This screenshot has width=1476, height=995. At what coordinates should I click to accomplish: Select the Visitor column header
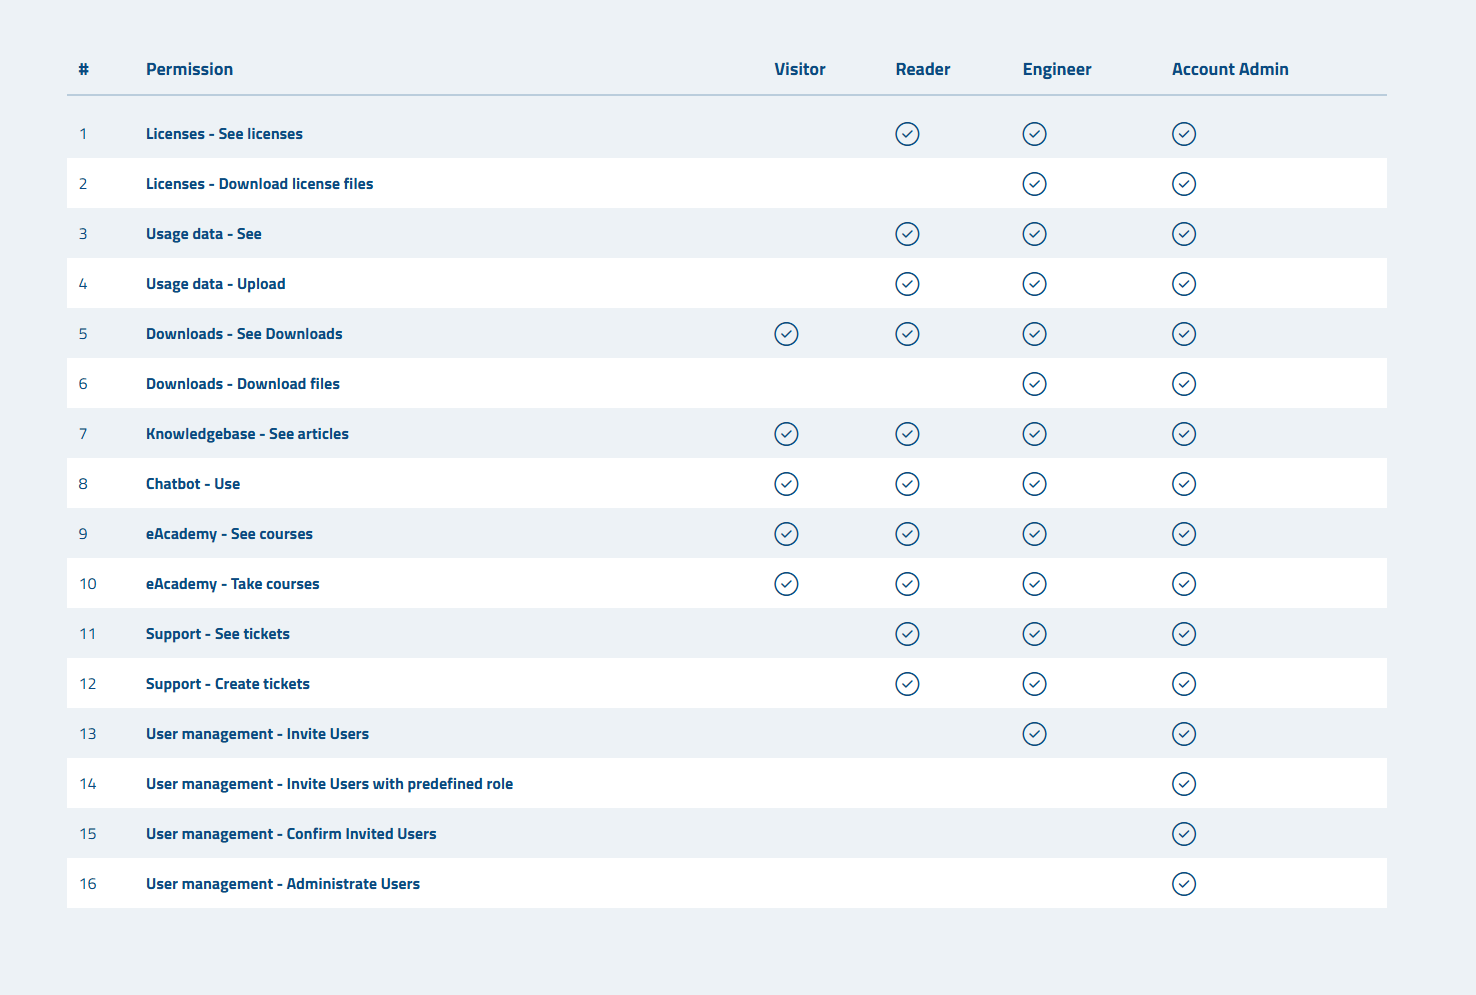click(799, 69)
